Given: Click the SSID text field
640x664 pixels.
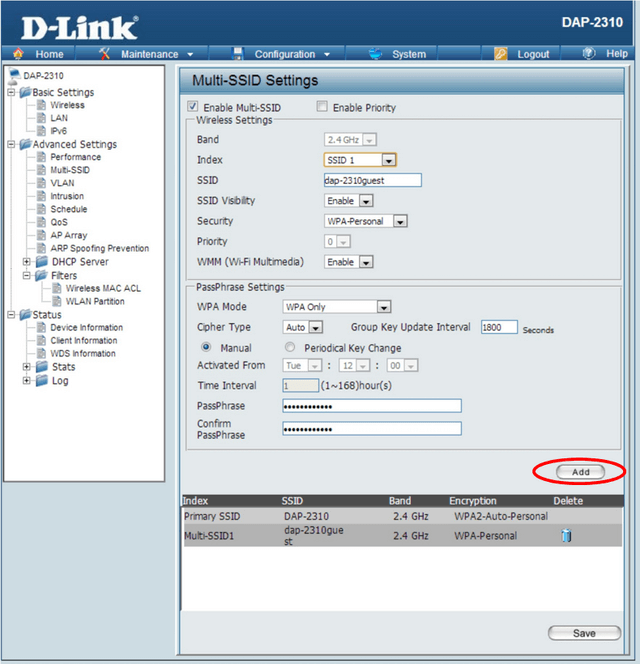Looking at the screenshot, I should click(x=373, y=180).
